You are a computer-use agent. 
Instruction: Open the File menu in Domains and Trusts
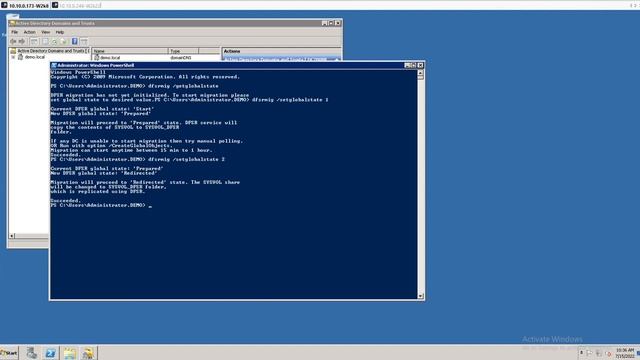click(x=15, y=32)
